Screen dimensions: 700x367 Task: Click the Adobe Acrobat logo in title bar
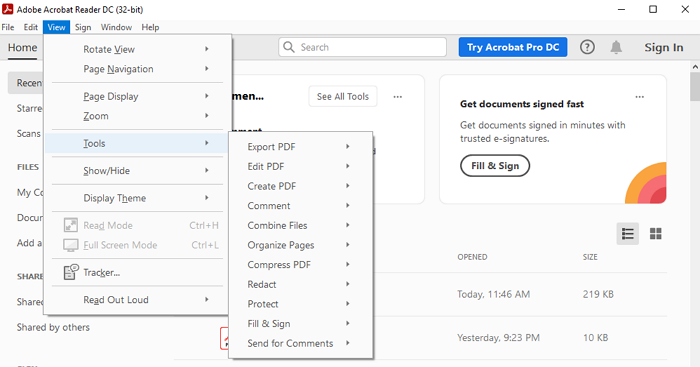[8, 9]
